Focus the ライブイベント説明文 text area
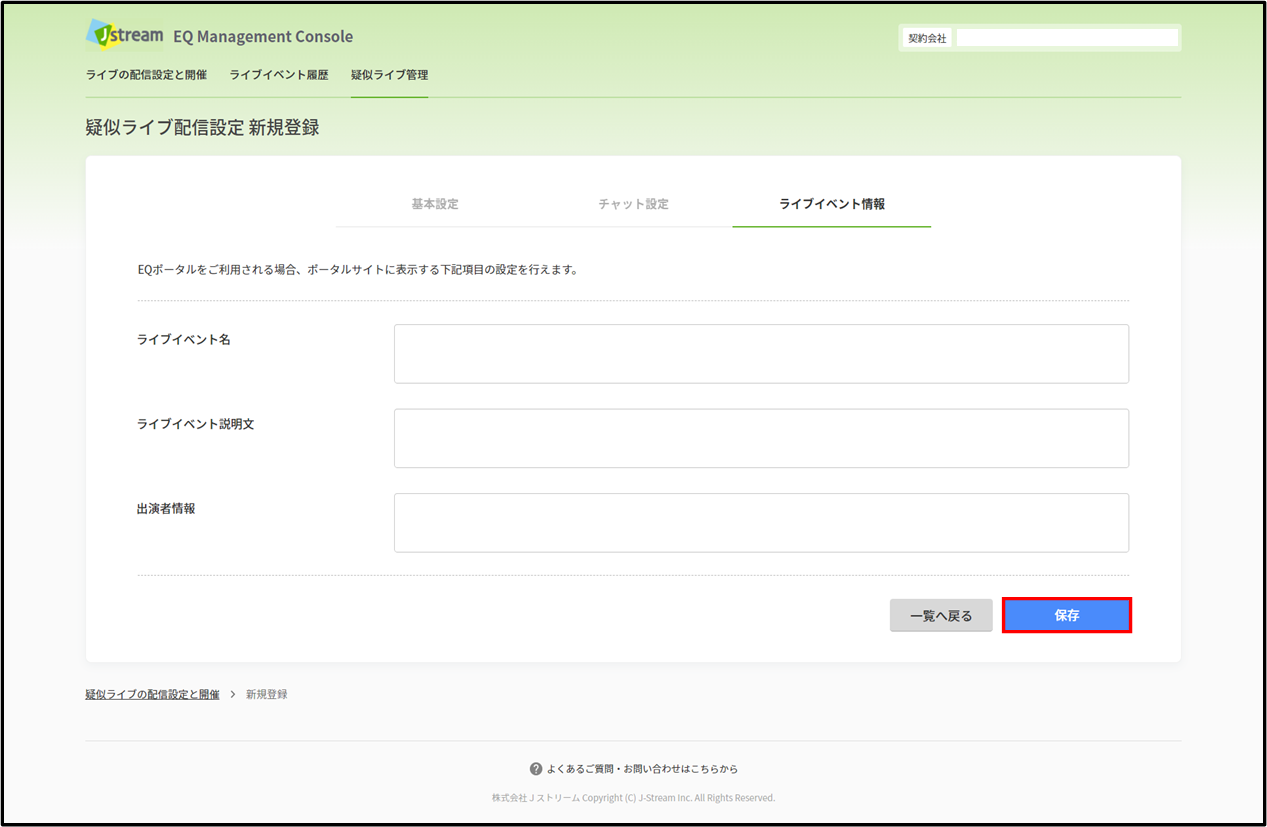The width and height of the screenshot is (1267, 827). click(761, 438)
